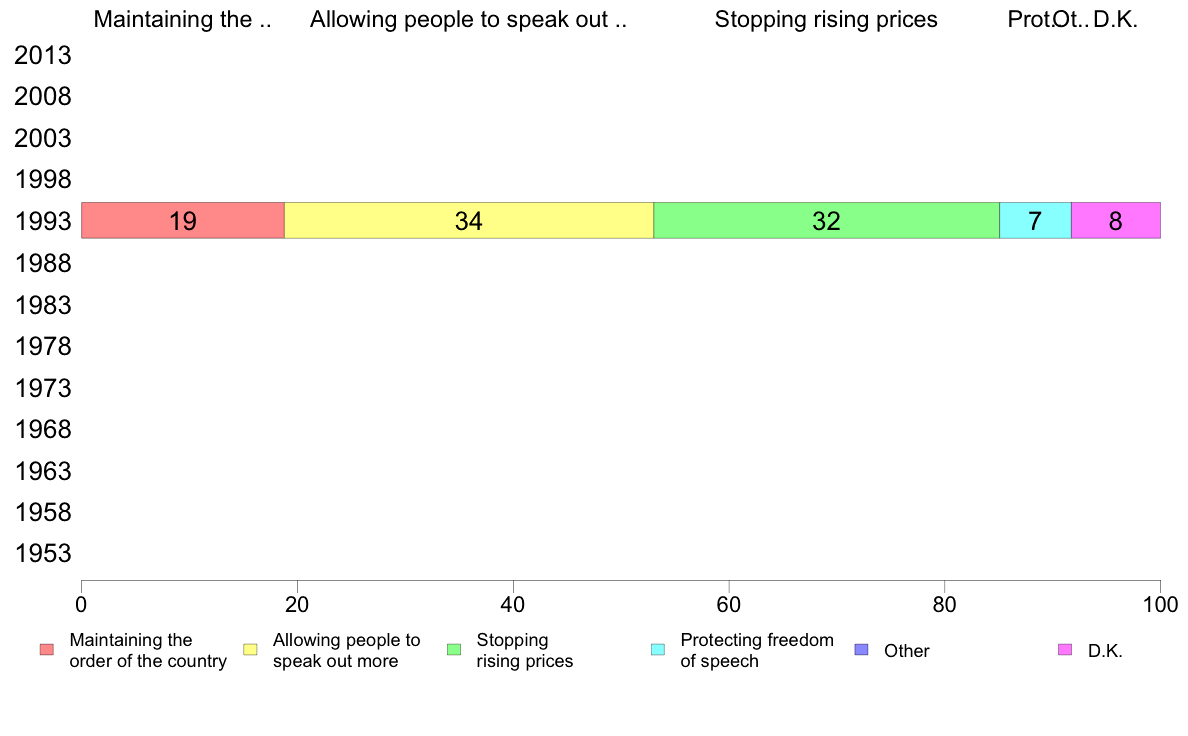The width and height of the screenshot is (1188, 736).
Task: Click the 1973 year label
Action: tap(43, 388)
